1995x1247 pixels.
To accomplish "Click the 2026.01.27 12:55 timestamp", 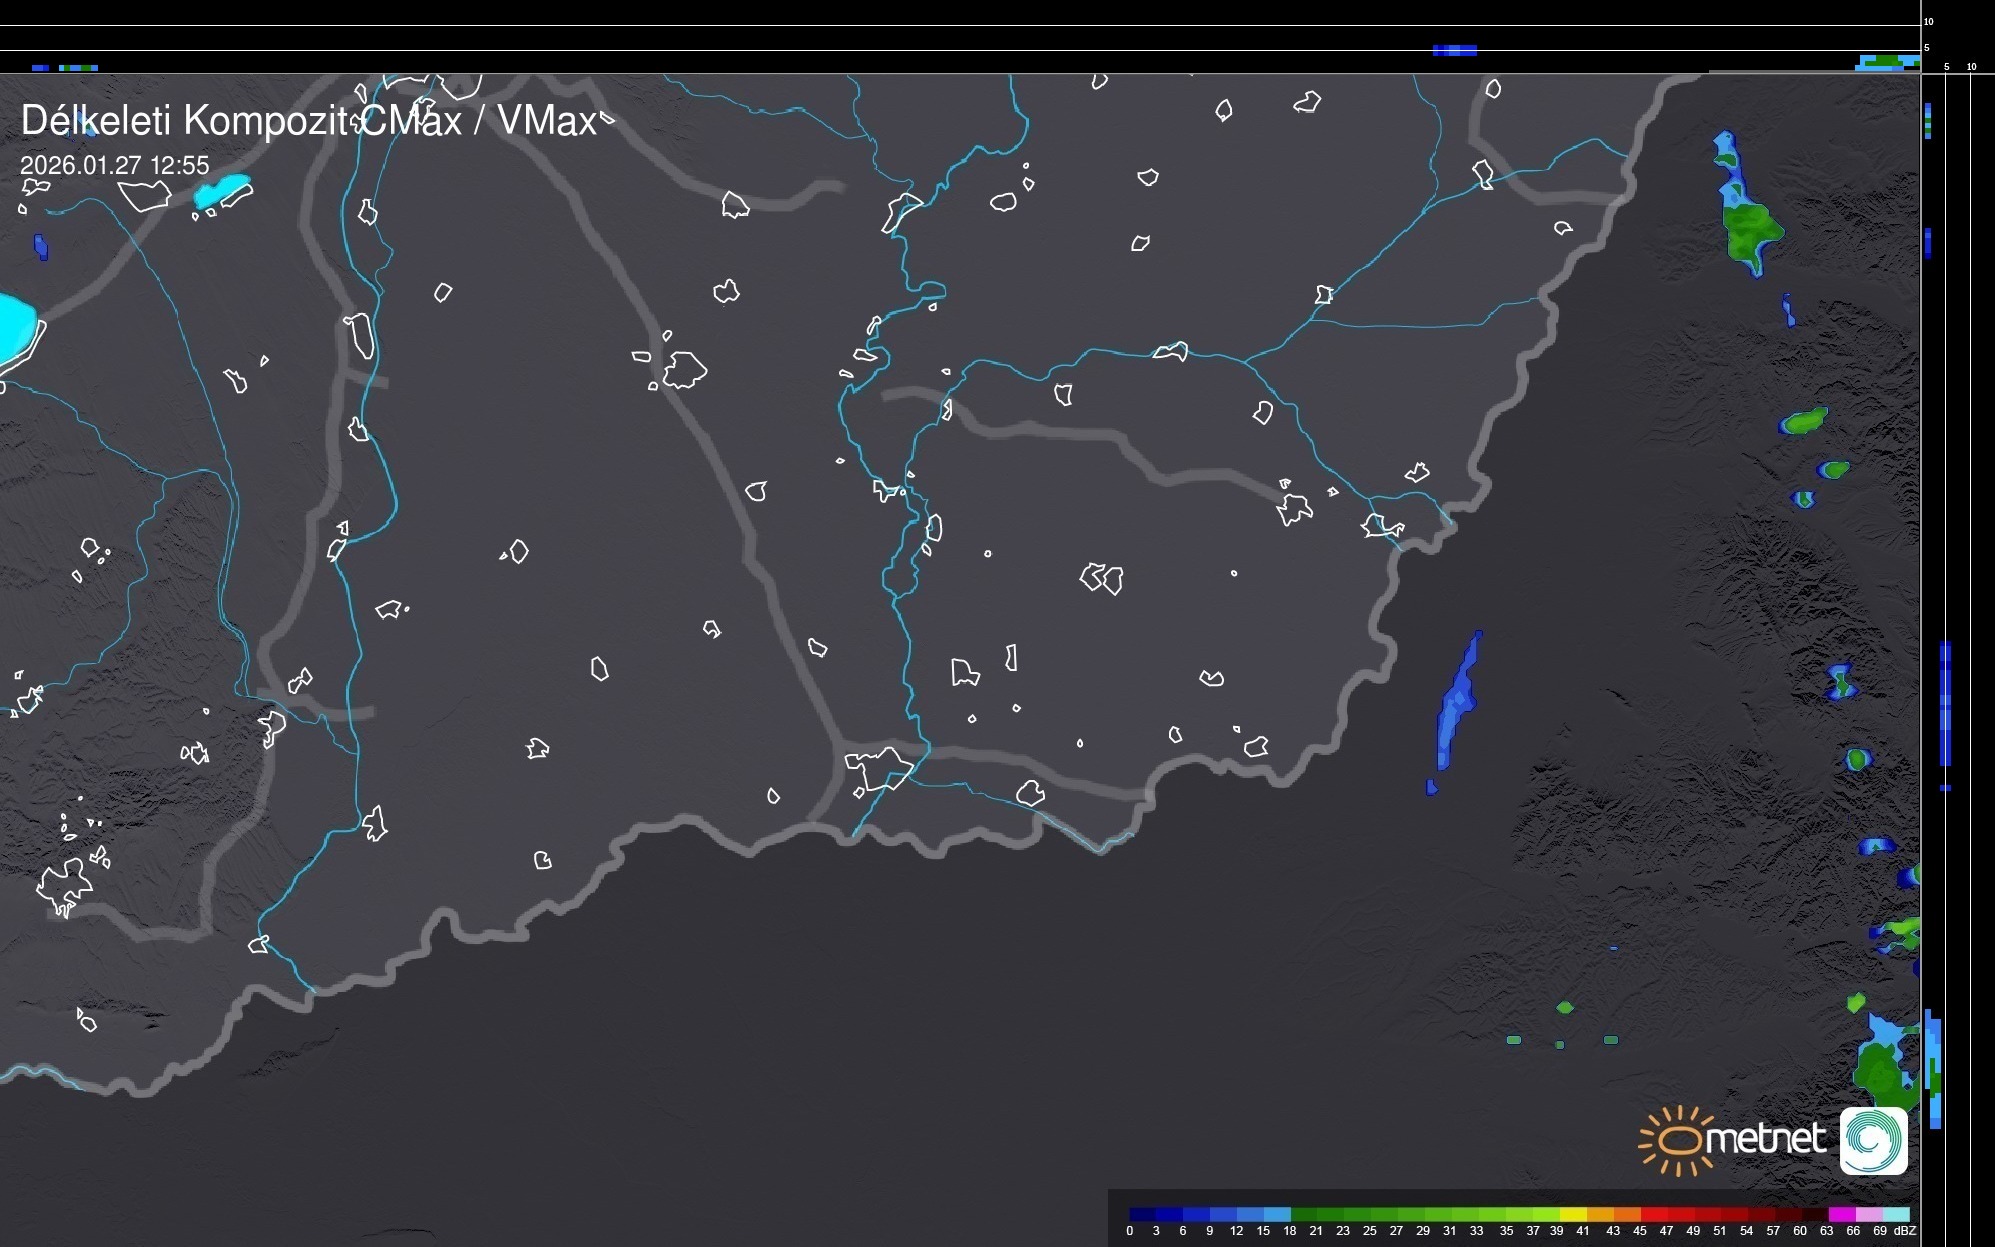I will pyautogui.click(x=115, y=165).
